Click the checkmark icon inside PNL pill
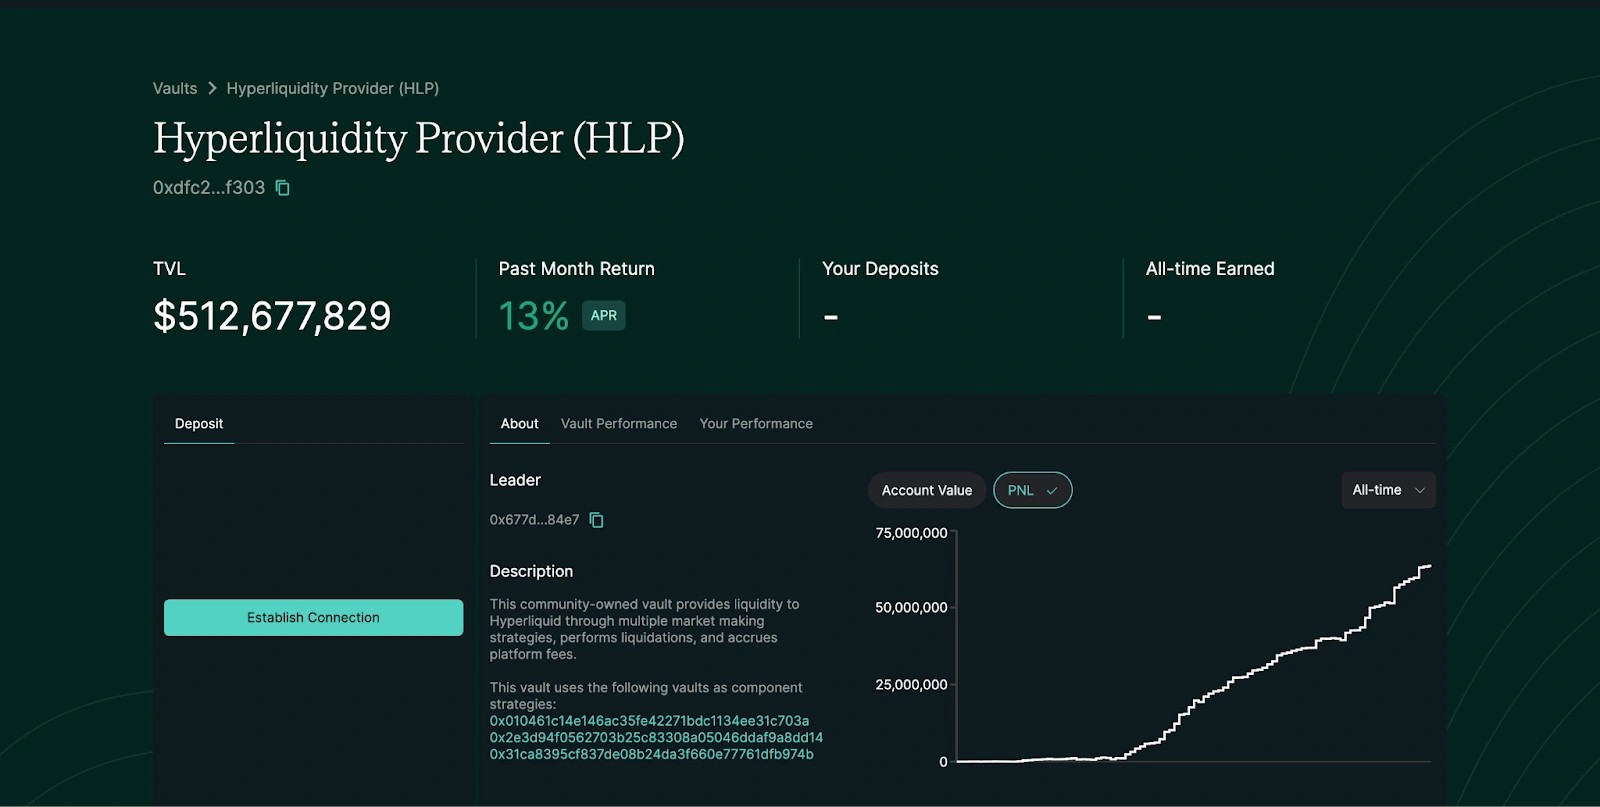The width and height of the screenshot is (1600, 807). [x=1052, y=491]
